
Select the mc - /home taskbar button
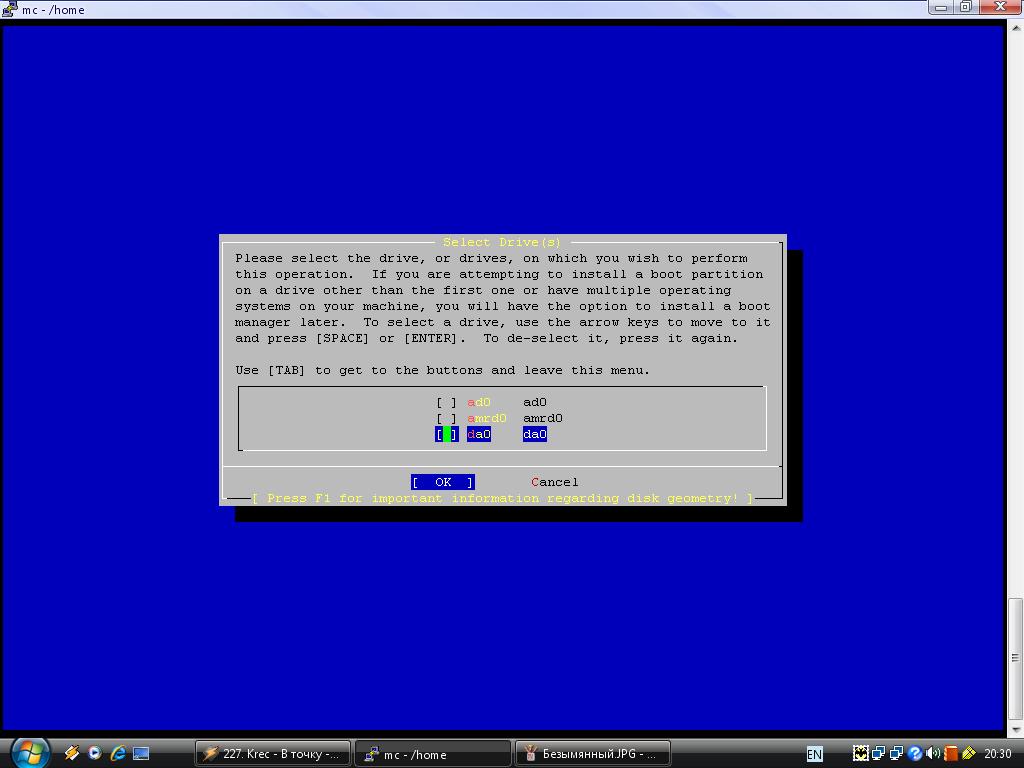click(432, 754)
